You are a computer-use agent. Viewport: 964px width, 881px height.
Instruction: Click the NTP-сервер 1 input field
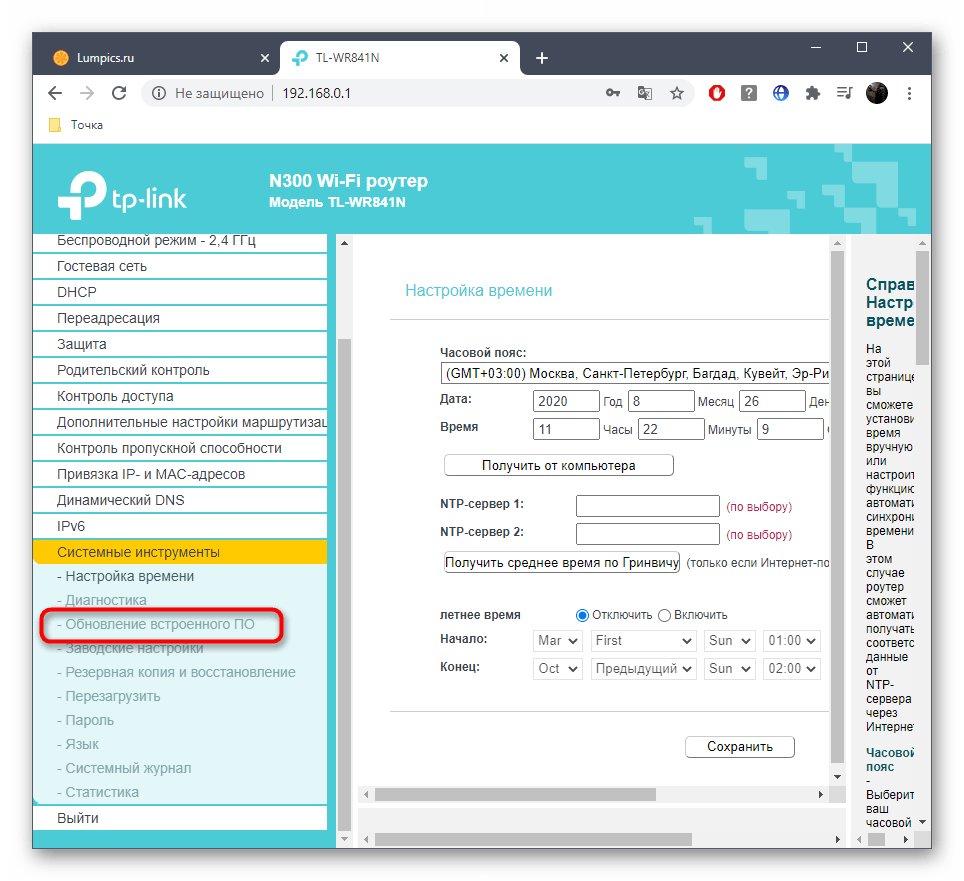click(648, 507)
